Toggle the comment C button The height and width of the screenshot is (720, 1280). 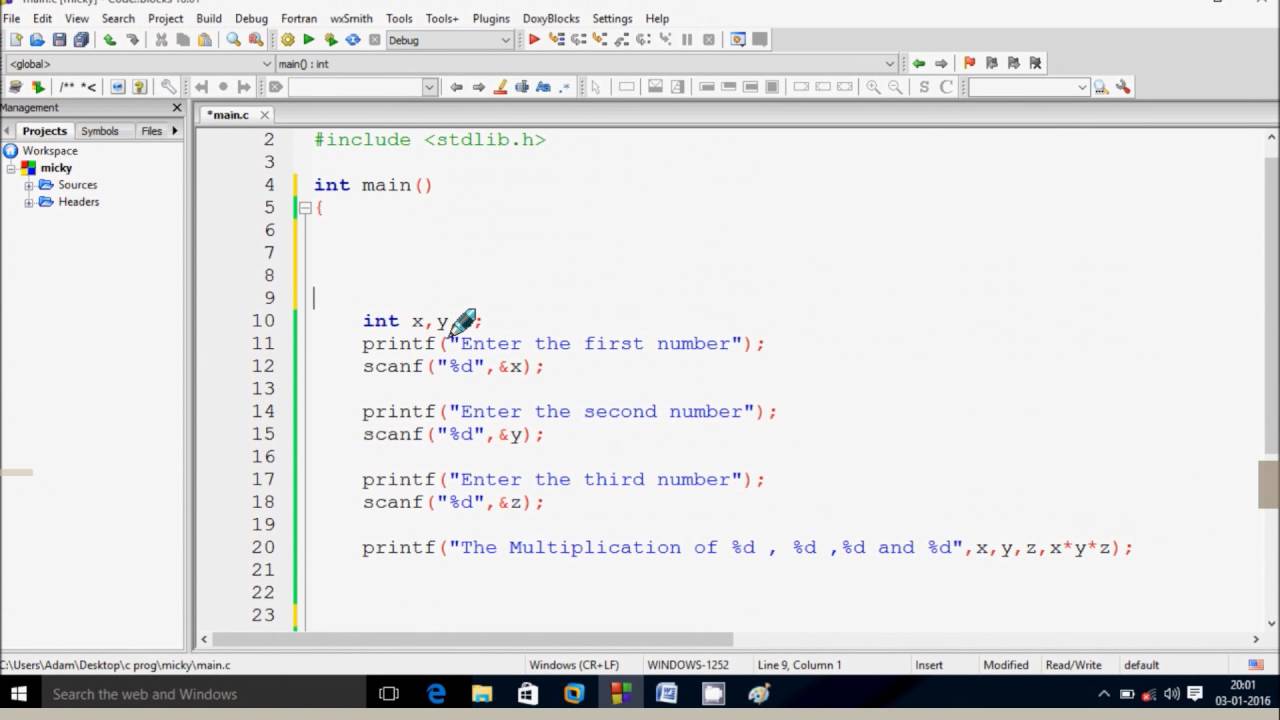click(946, 87)
